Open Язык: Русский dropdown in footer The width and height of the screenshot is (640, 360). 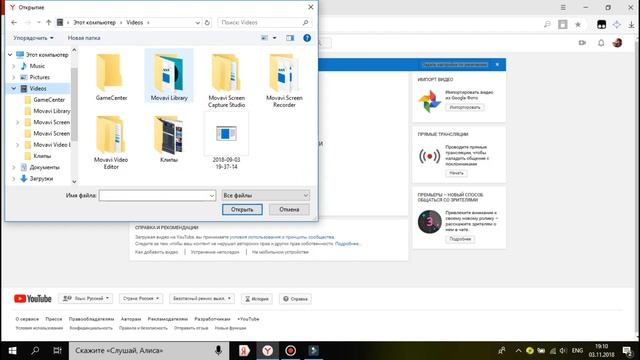click(86, 298)
